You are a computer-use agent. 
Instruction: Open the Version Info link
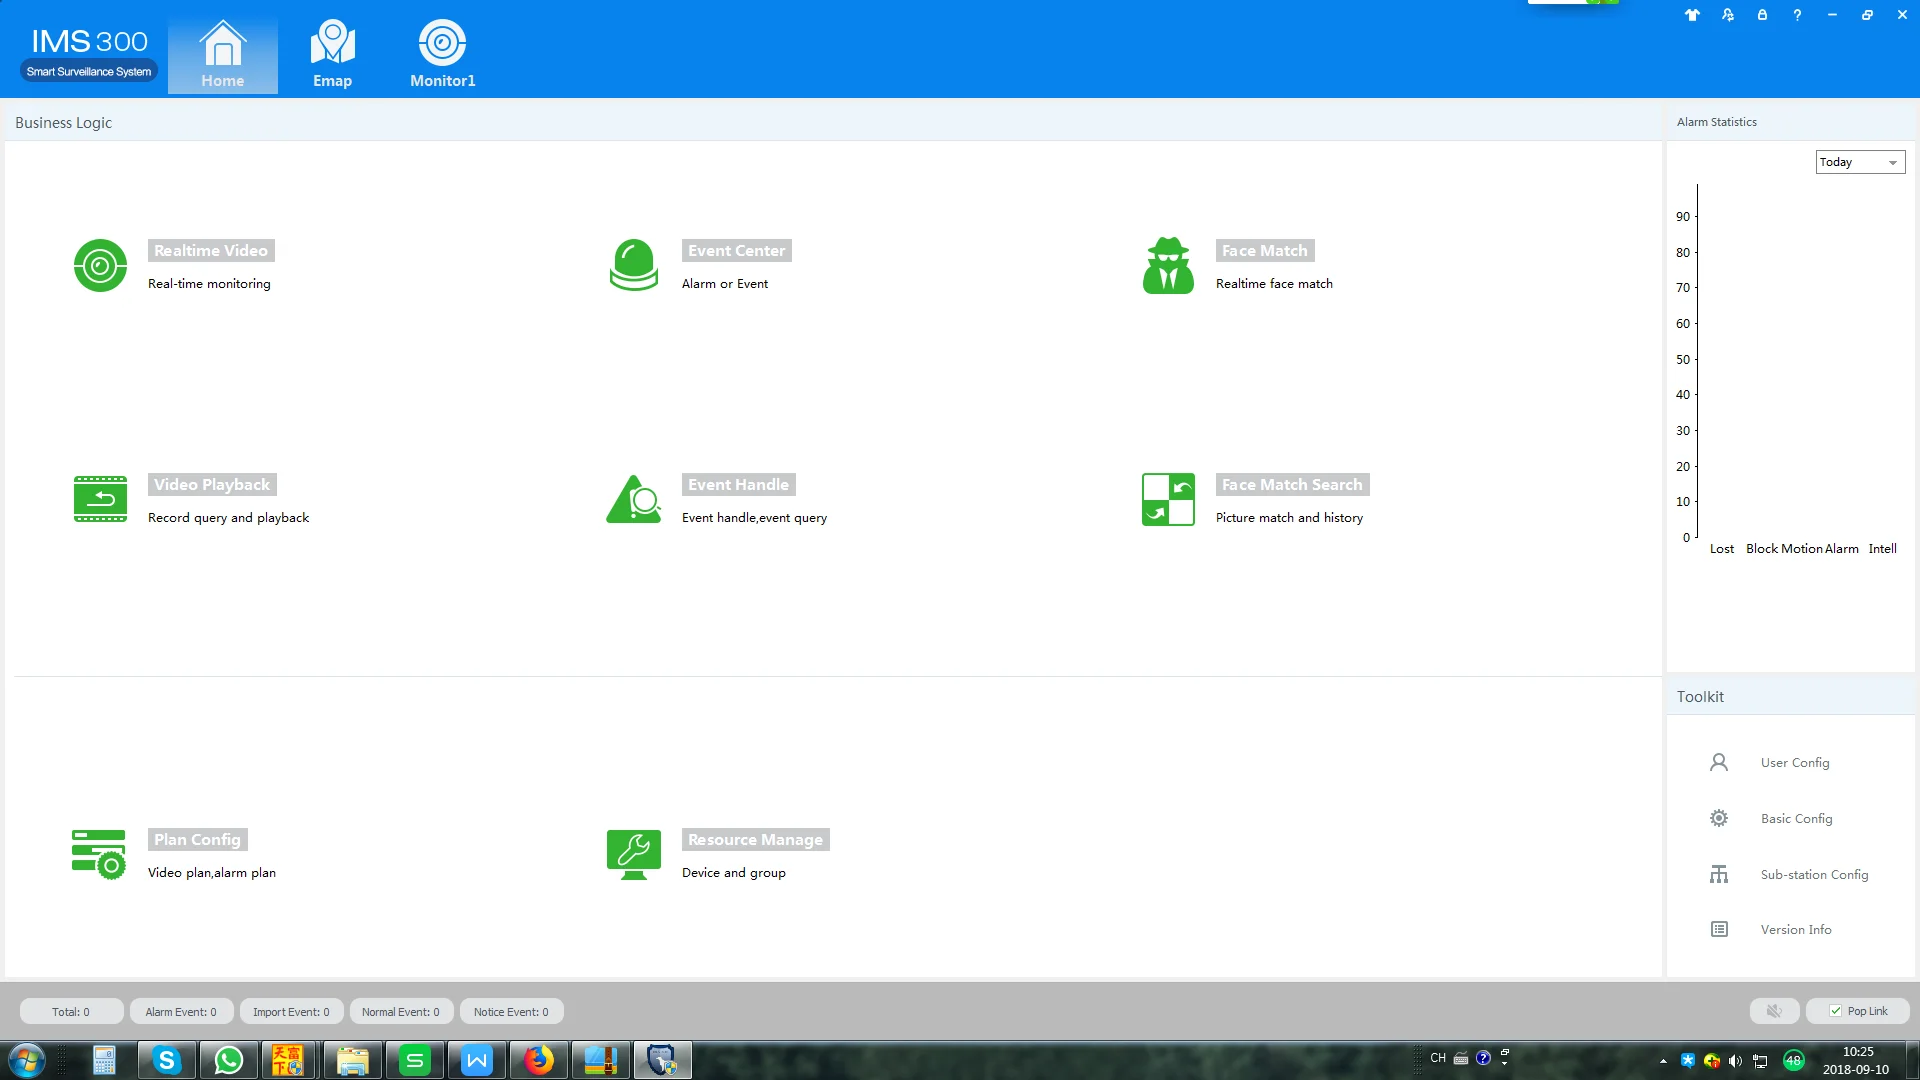point(1796,929)
